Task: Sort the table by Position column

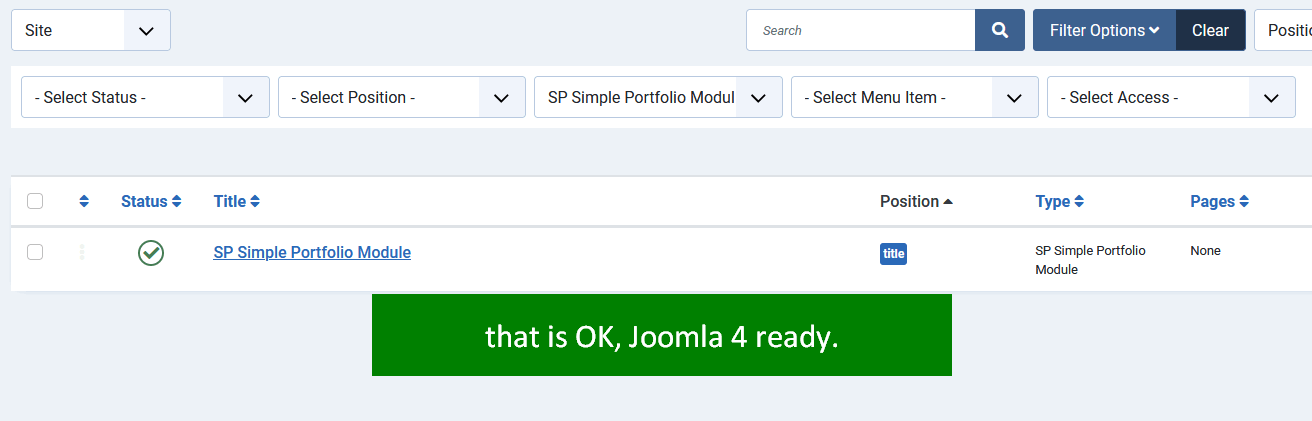Action: (916, 201)
